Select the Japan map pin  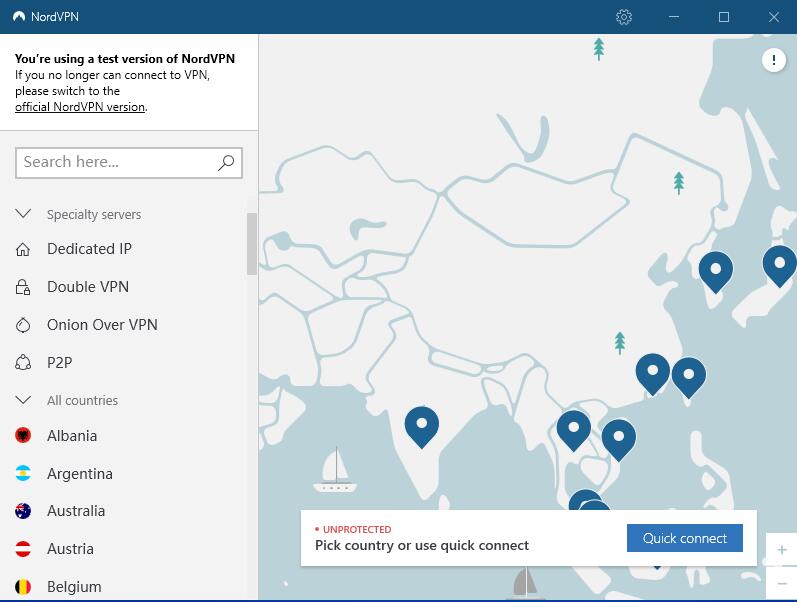pyautogui.click(x=780, y=266)
